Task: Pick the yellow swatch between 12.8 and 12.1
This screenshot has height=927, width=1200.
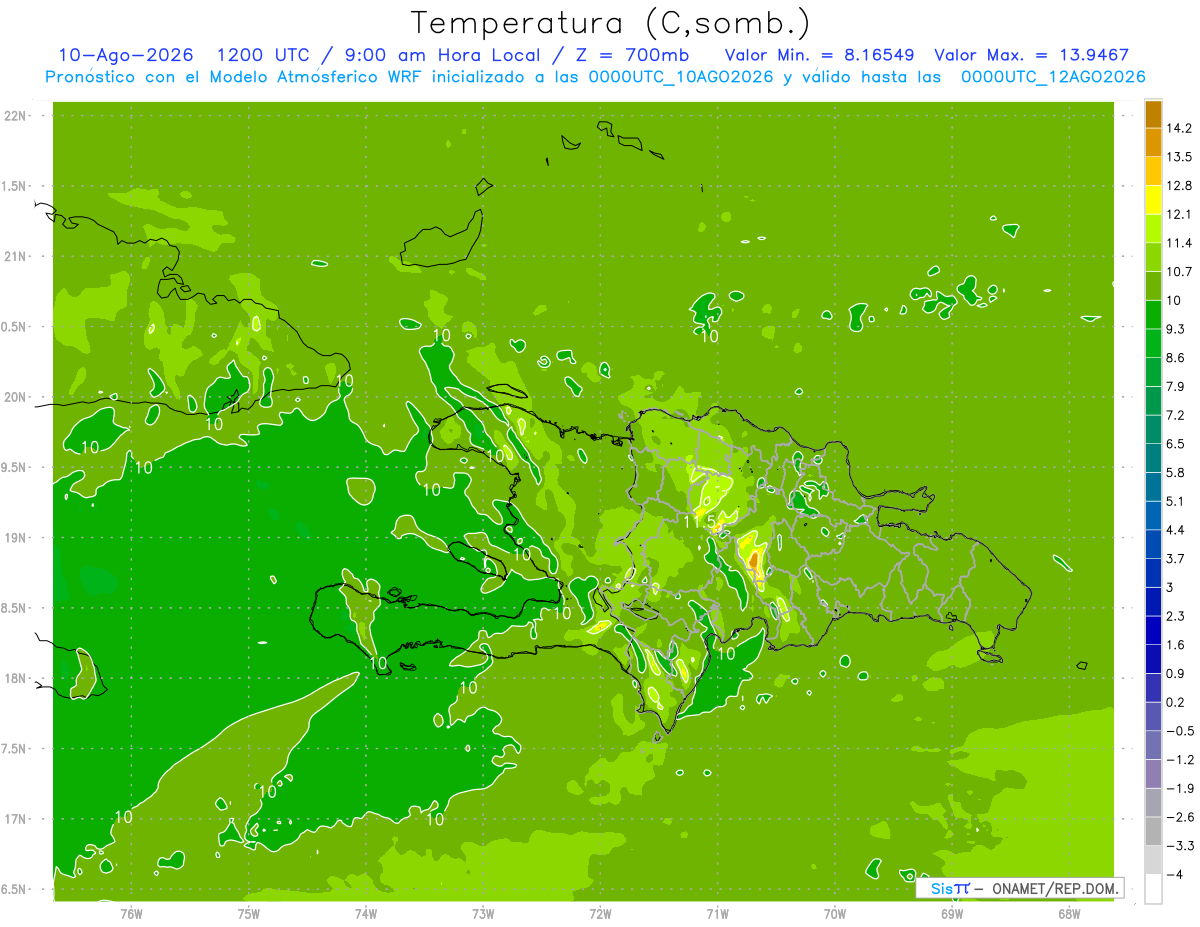Action: click(1153, 200)
